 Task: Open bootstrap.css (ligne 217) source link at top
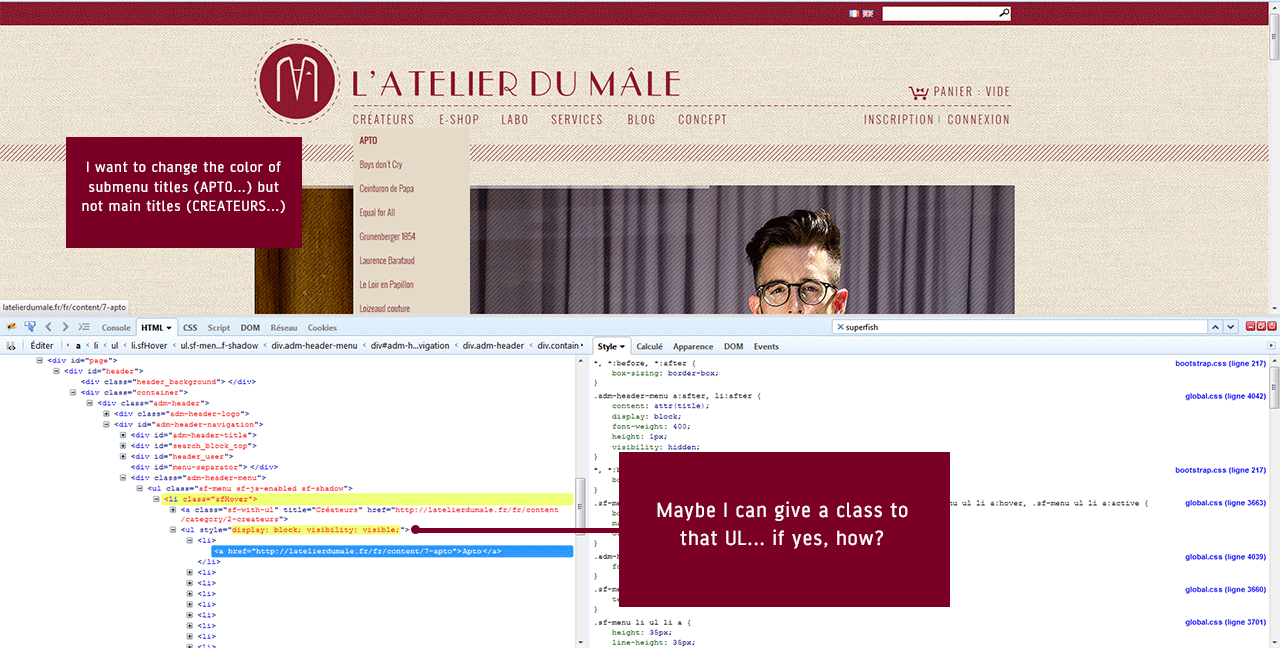coord(1221,363)
